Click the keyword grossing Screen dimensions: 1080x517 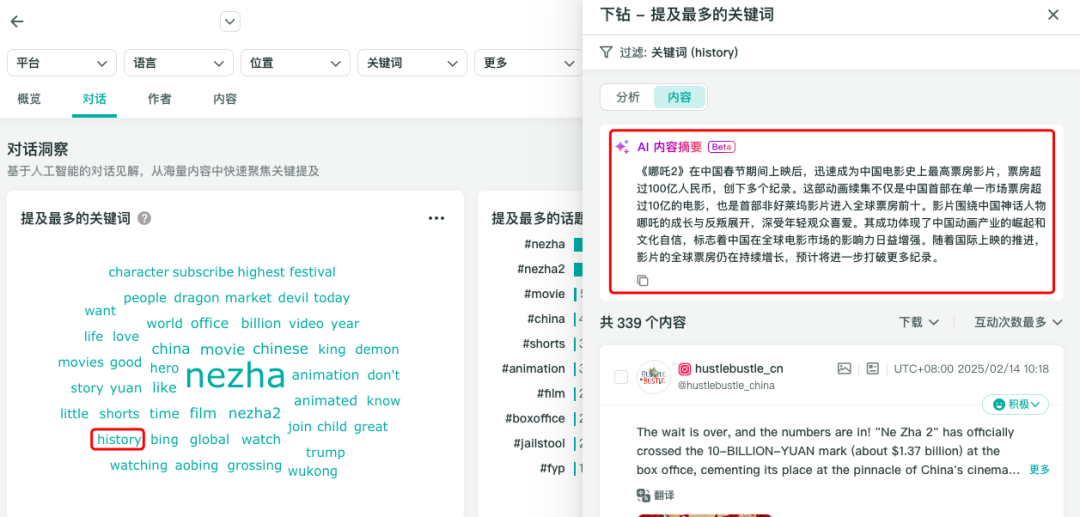point(255,465)
